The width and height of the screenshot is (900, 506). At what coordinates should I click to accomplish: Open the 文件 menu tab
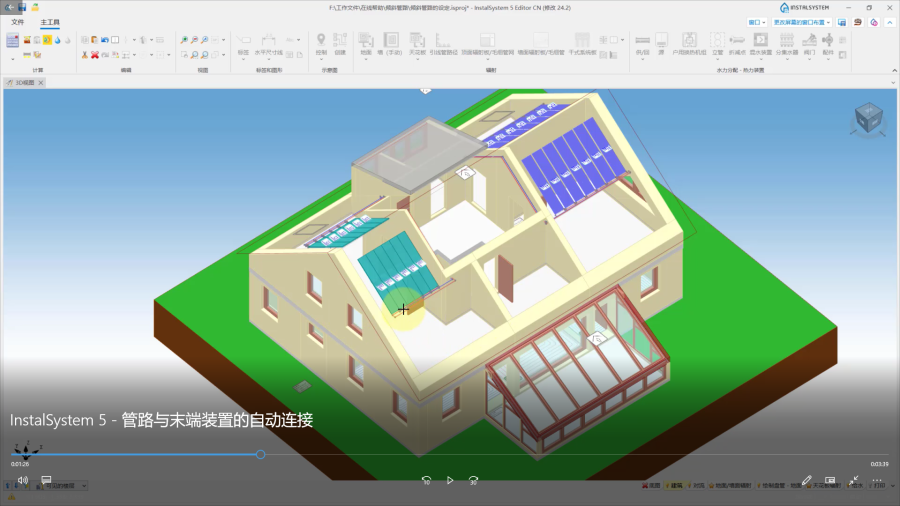pyautogui.click(x=18, y=22)
